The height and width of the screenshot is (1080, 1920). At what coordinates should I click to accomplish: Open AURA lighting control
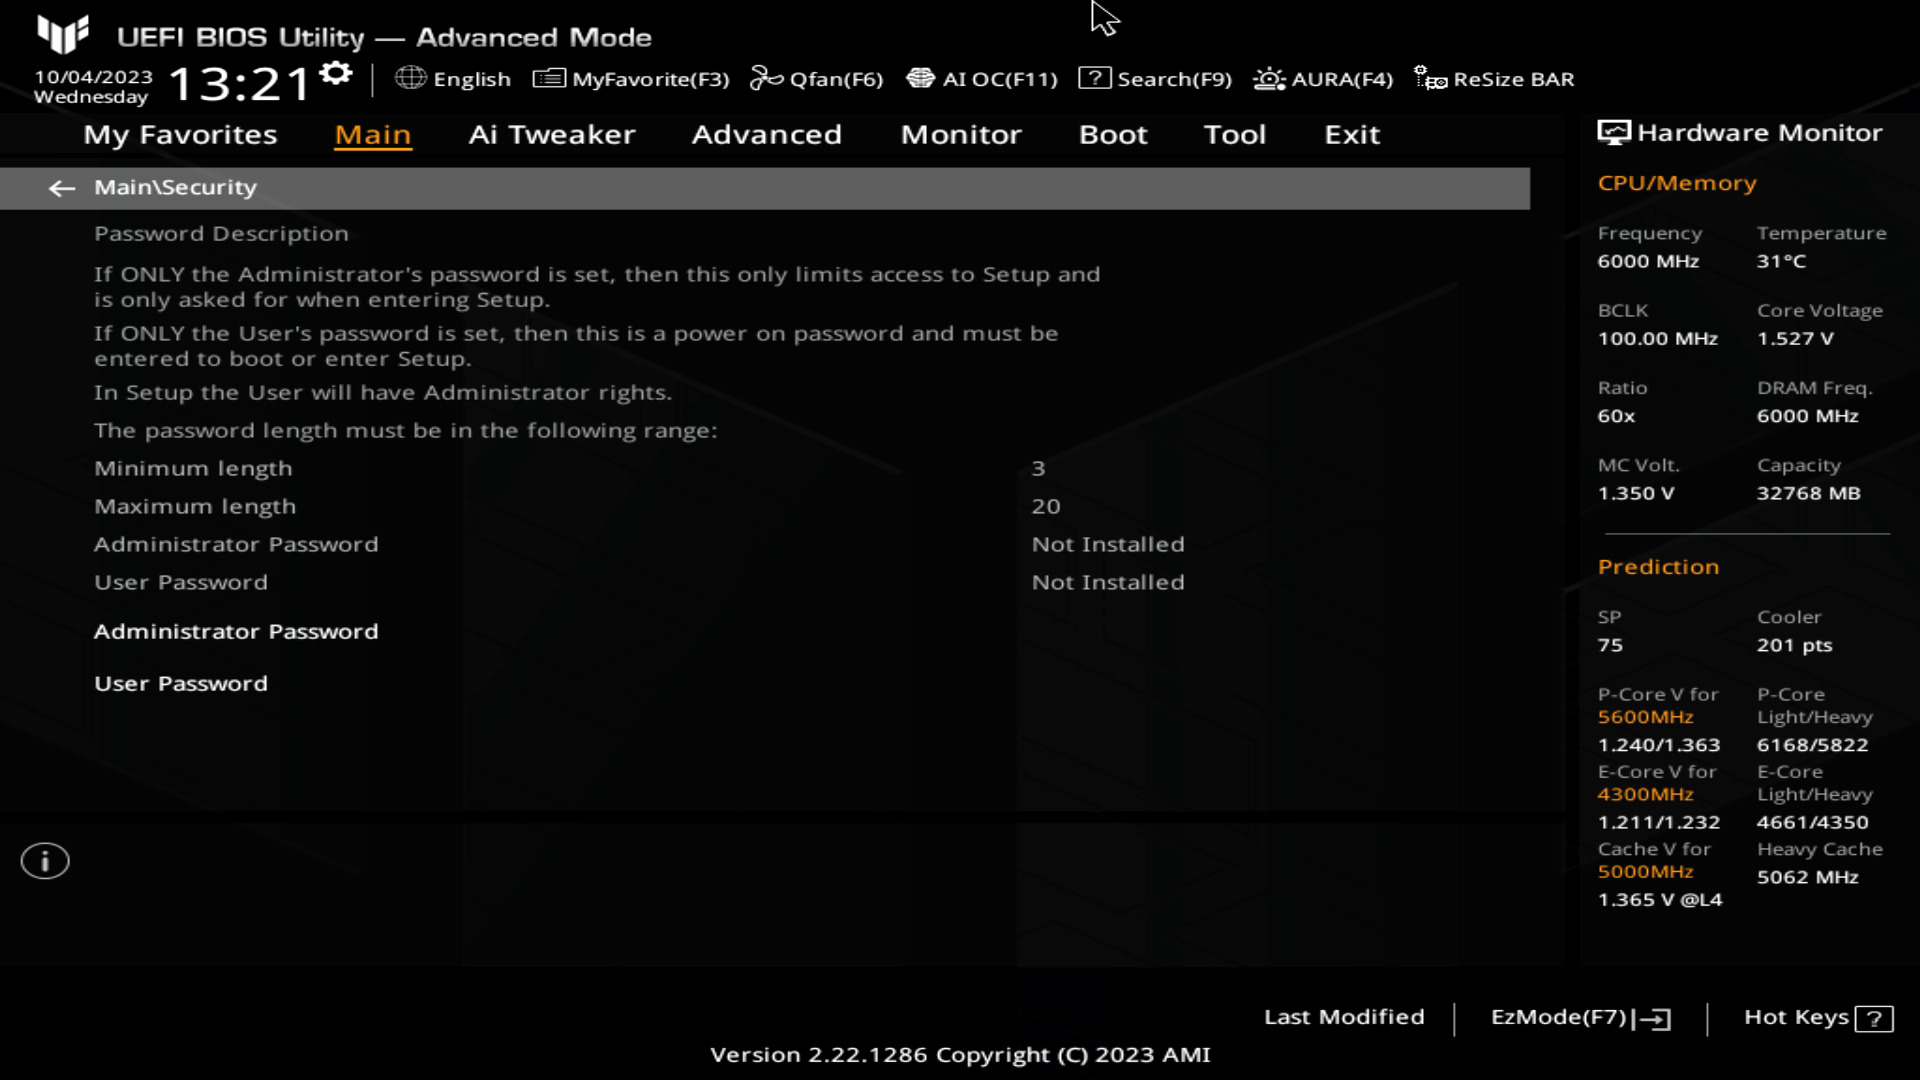1321,79
